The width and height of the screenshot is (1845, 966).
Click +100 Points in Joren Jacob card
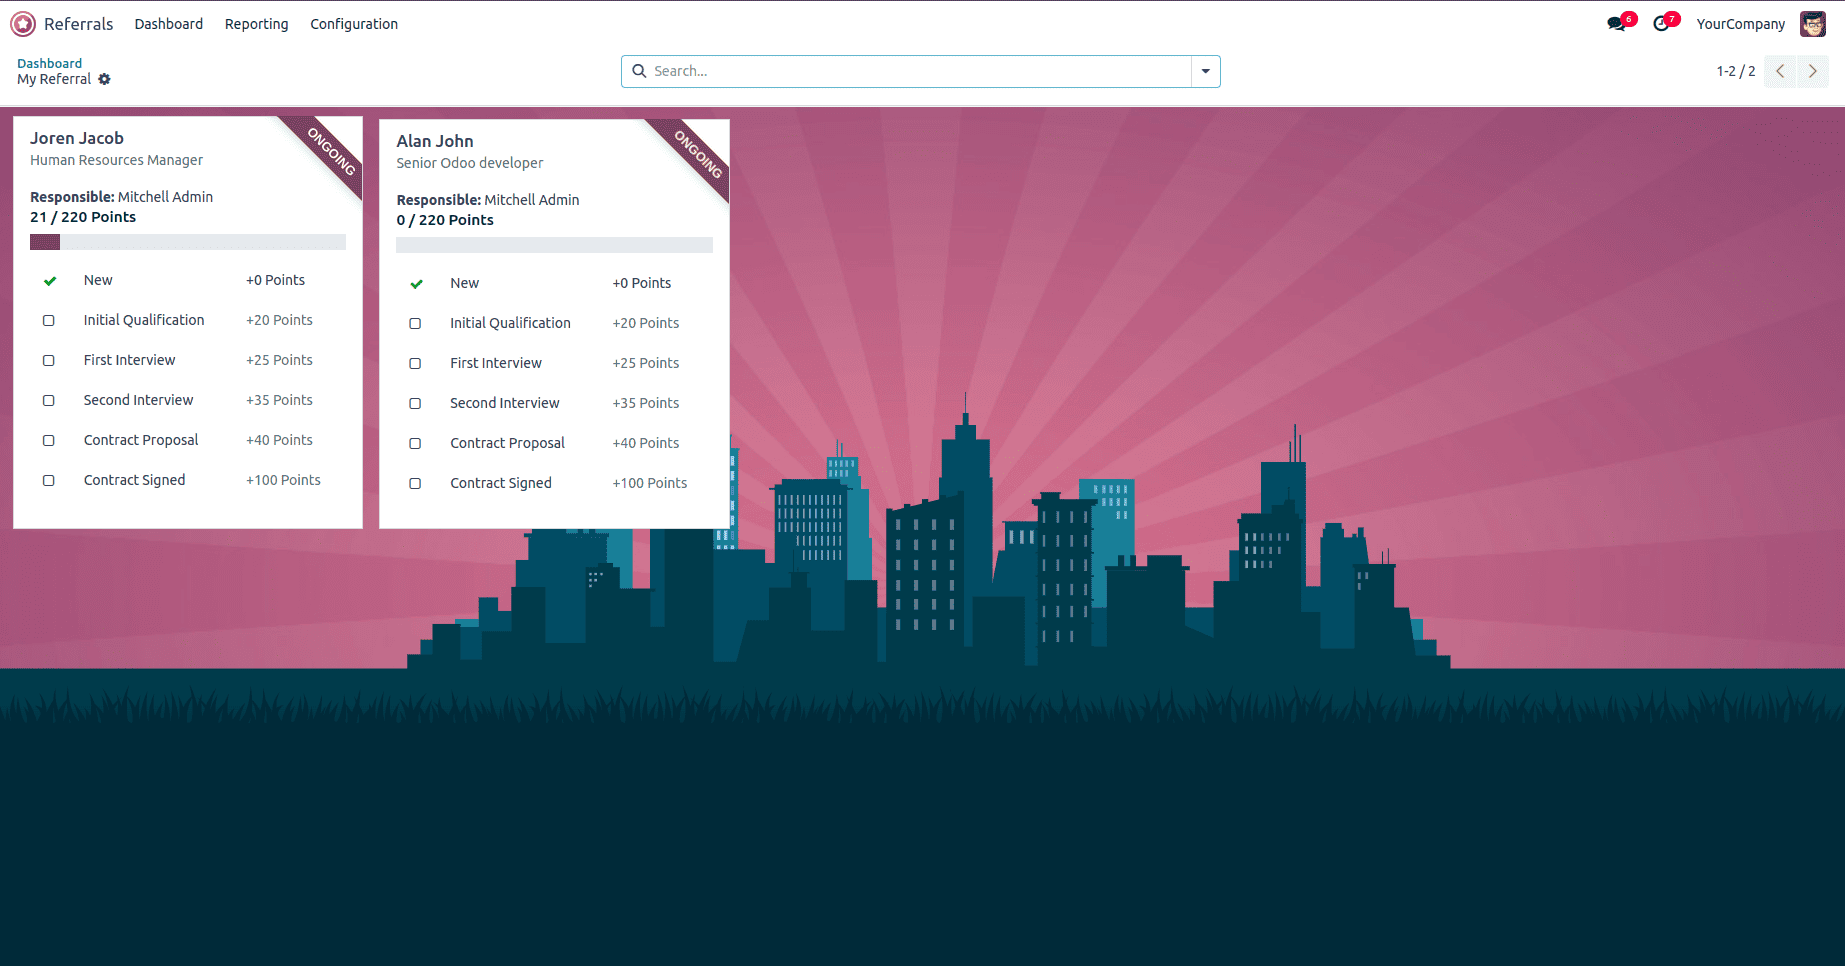click(283, 480)
